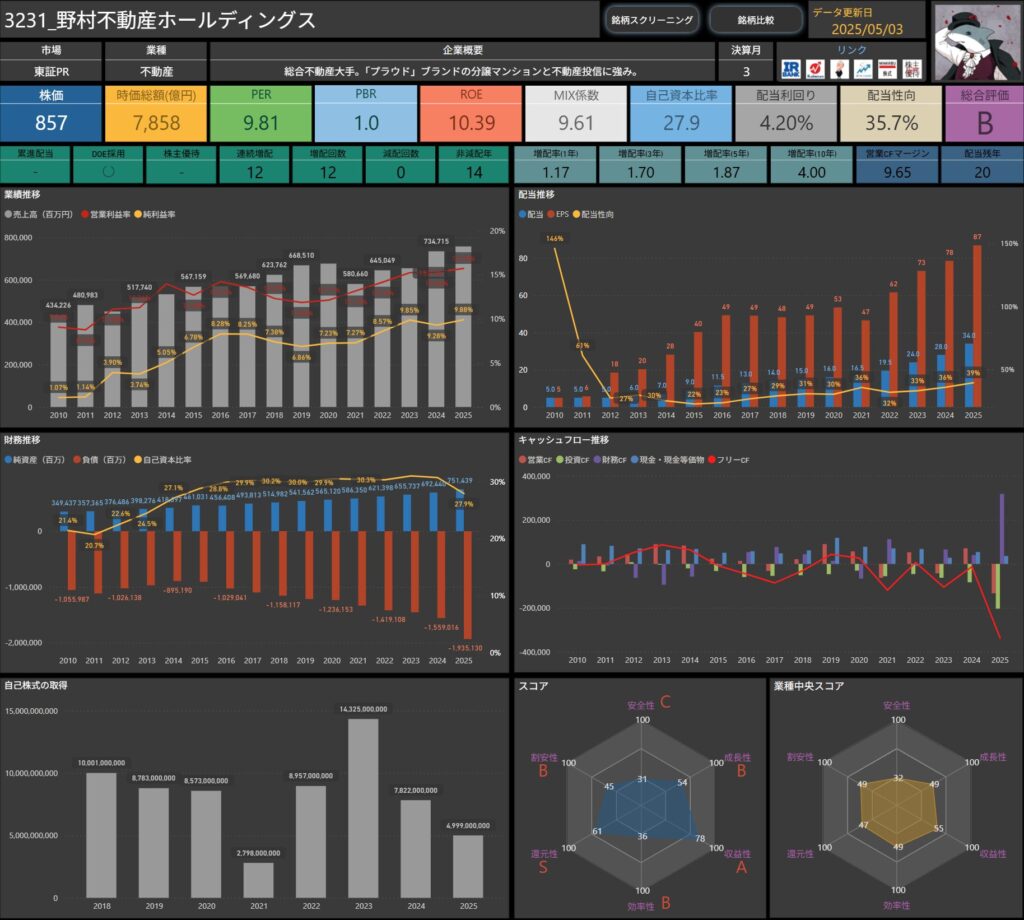Image resolution: width=1024 pixels, height=920 pixels.
Task: Click the 連続増配 12 cell
Action: point(255,165)
